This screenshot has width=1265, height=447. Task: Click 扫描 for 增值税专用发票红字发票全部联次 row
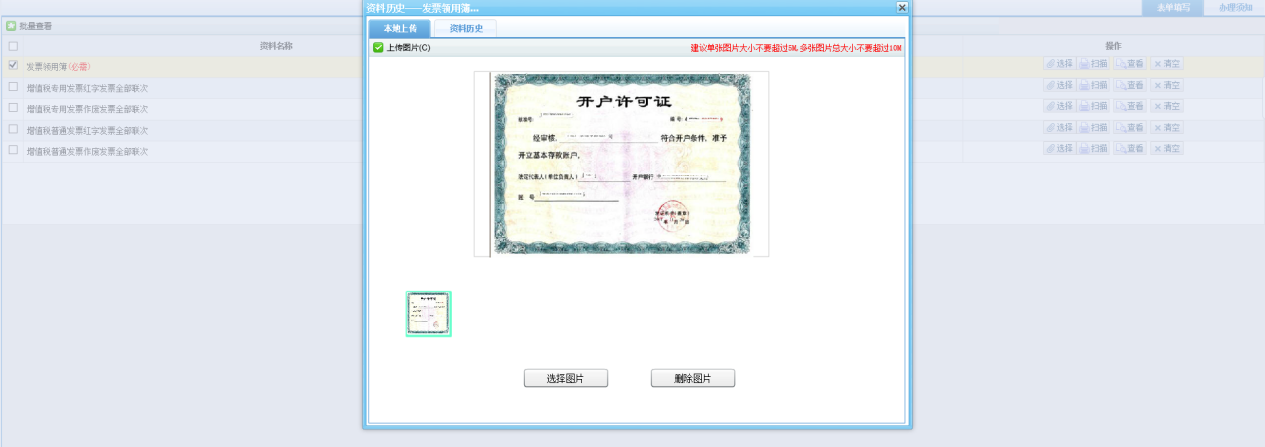1094,86
